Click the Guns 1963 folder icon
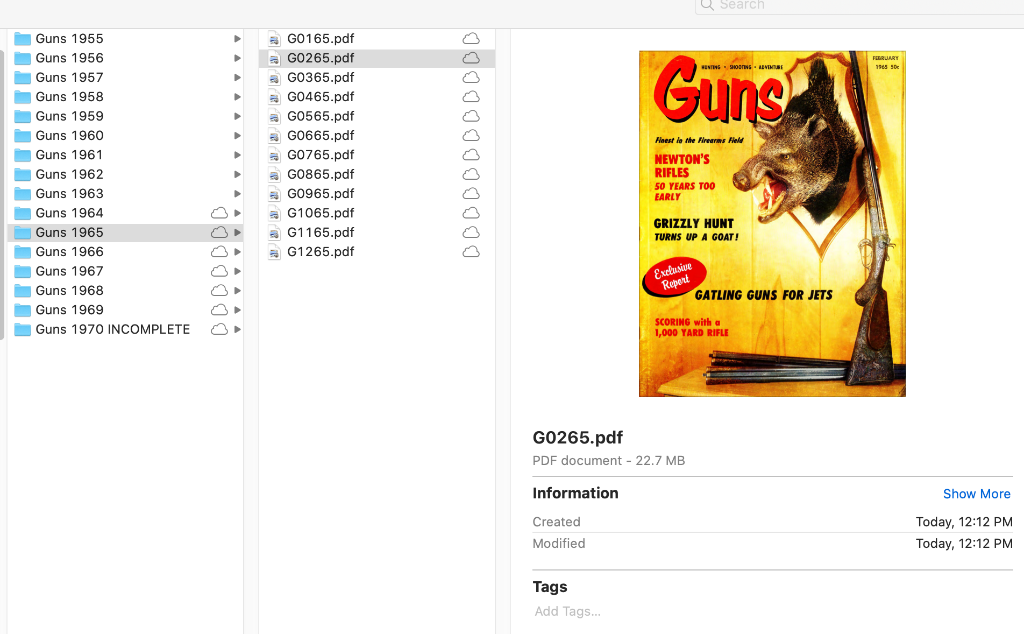 (23, 194)
